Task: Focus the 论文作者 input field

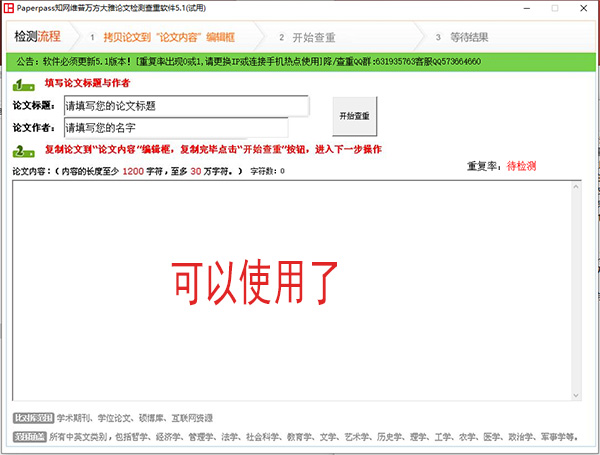Action: tap(176, 127)
